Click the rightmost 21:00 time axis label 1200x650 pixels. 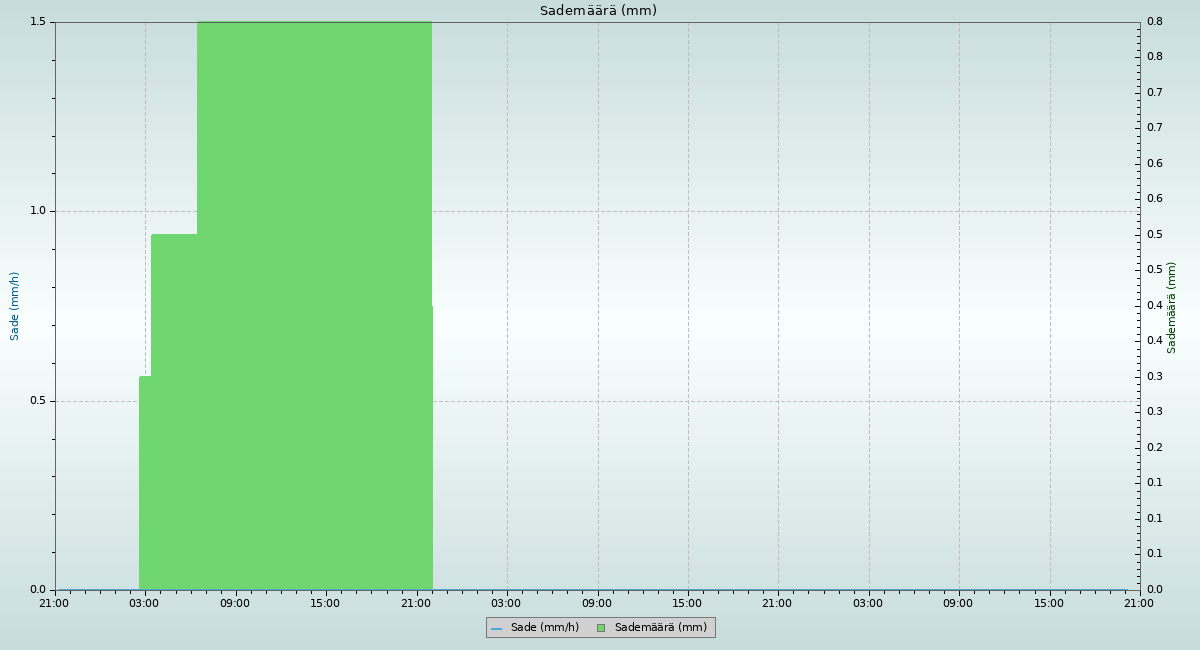pos(1139,603)
